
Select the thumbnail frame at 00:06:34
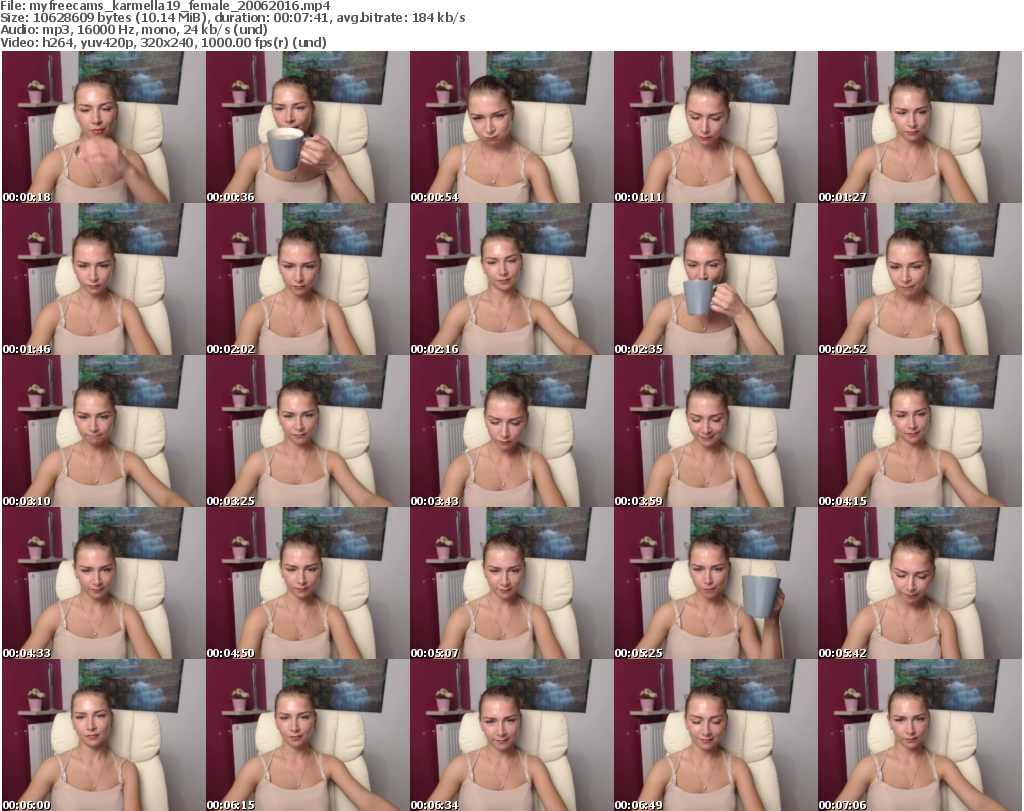[x=511, y=735]
